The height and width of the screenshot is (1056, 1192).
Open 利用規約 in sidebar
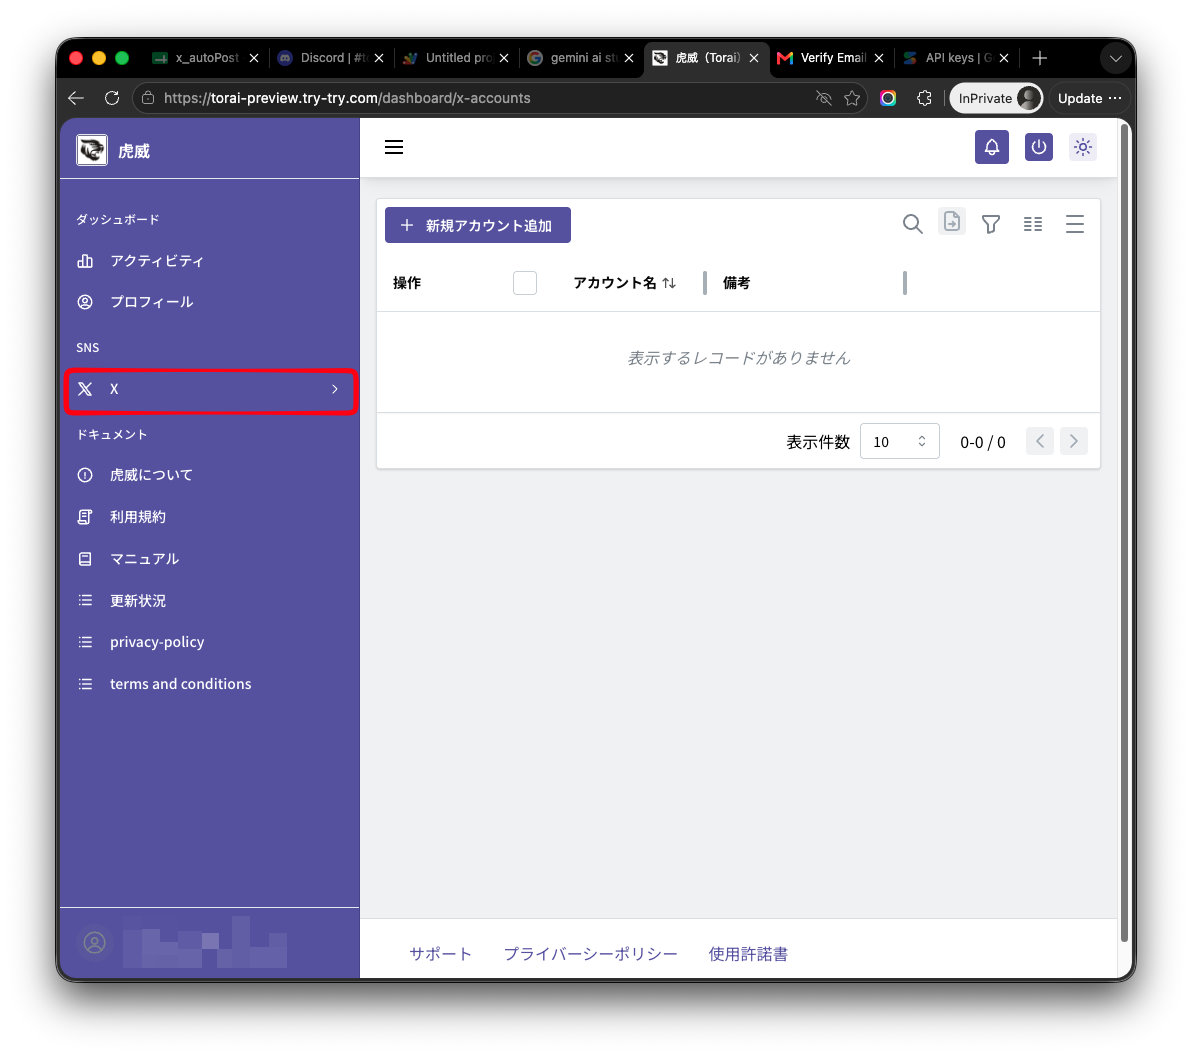210,517
